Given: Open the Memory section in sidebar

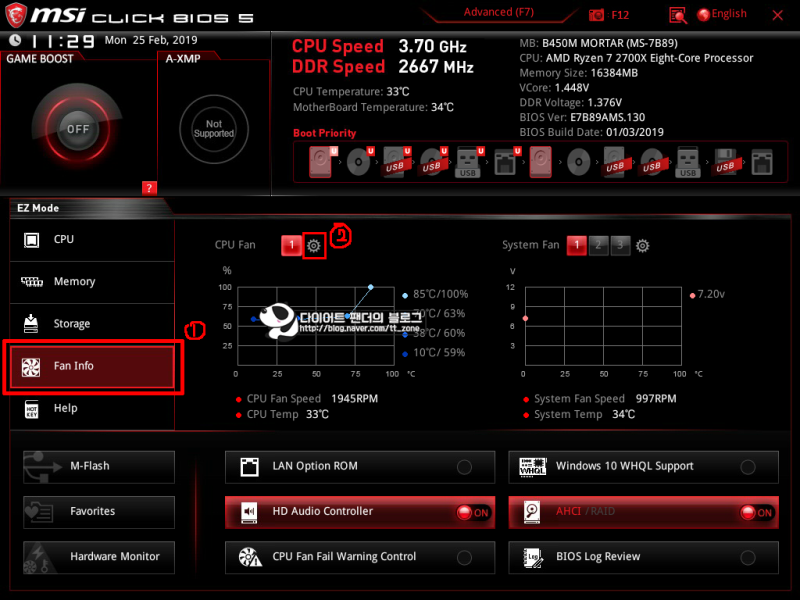Looking at the screenshot, I should (x=91, y=281).
